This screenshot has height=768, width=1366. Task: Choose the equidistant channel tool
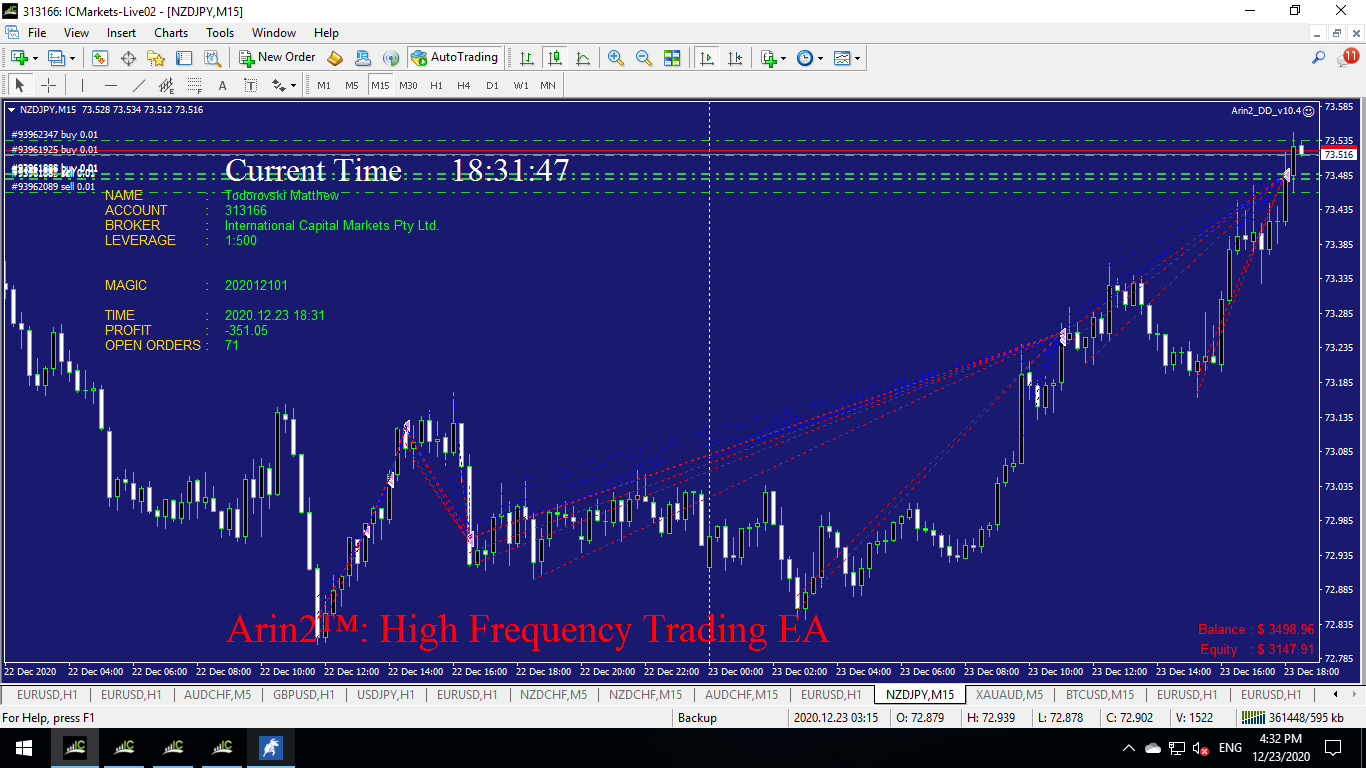pyautogui.click(x=167, y=85)
